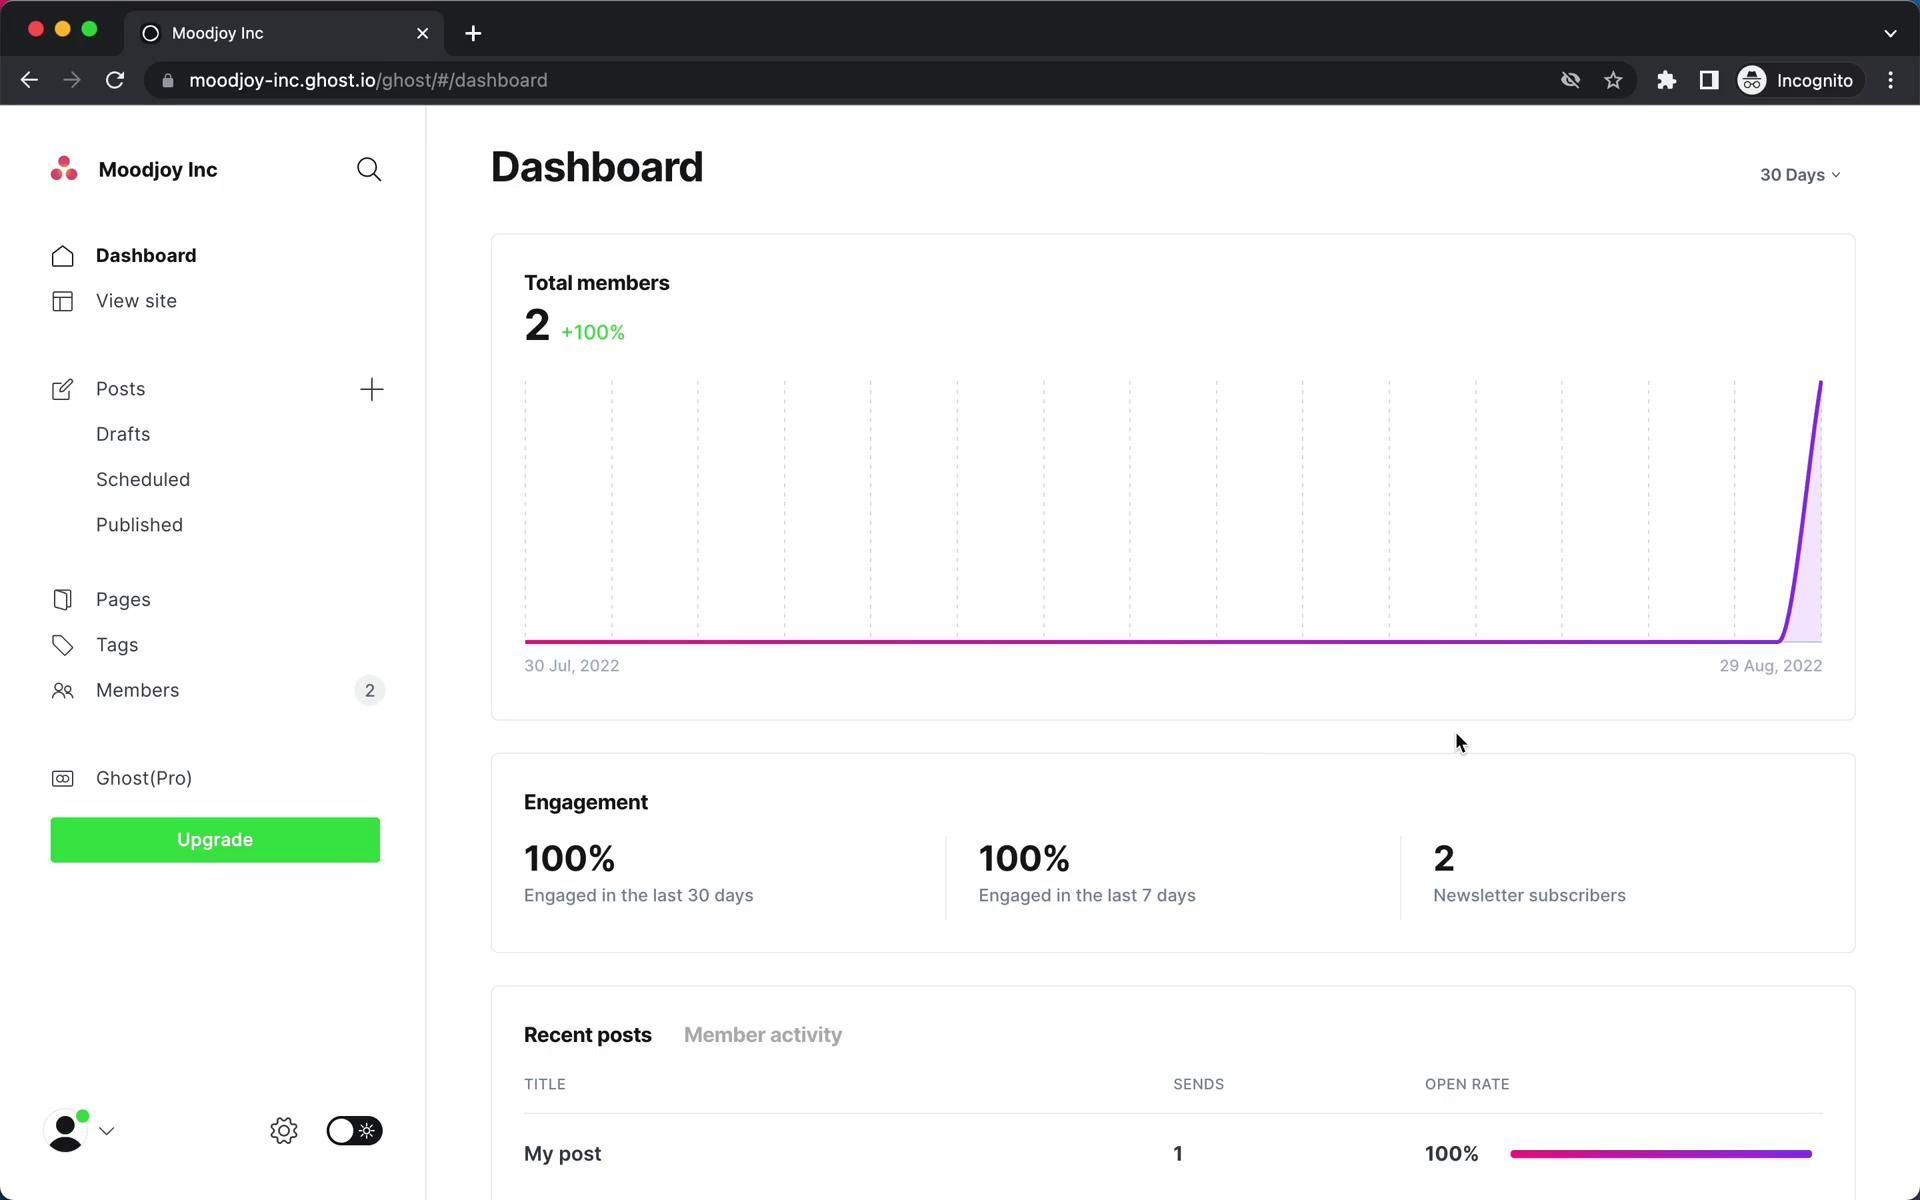Click the Pages icon in sidebar

point(62,600)
